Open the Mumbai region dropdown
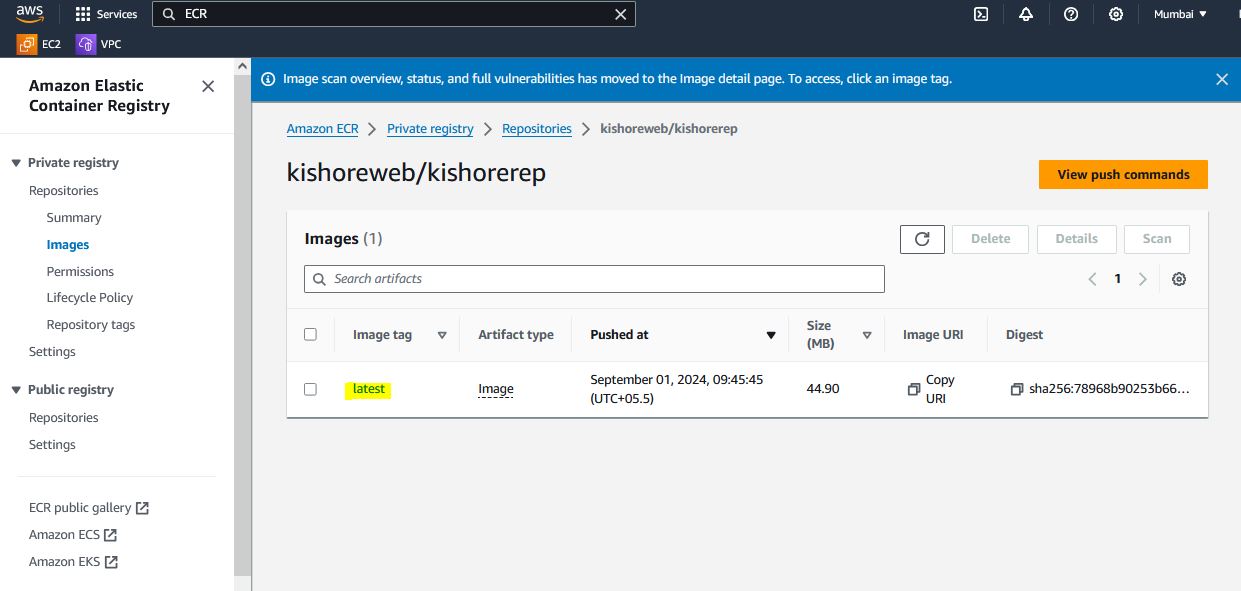Image resolution: width=1241 pixels, height=591 pixels. point(1180,14)
